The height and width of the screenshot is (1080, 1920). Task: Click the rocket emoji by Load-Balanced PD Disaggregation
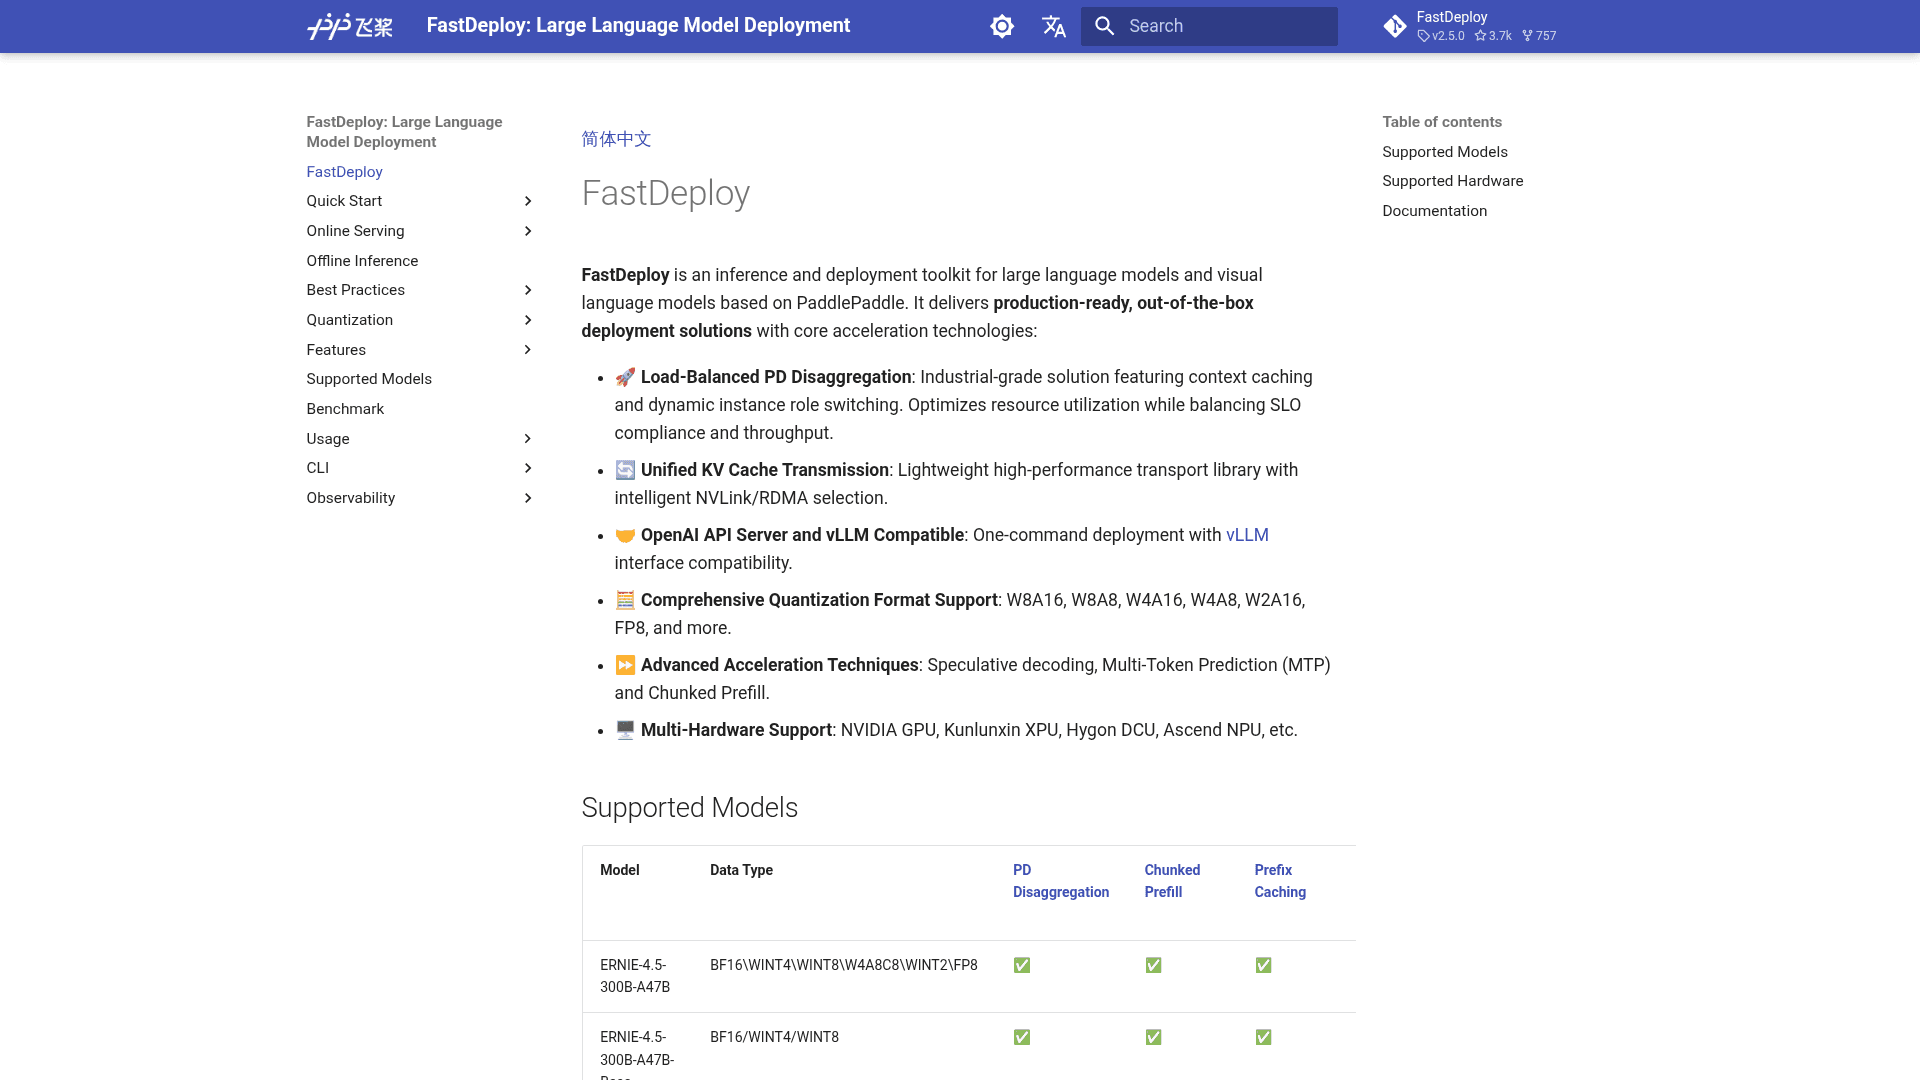point(625,377)
